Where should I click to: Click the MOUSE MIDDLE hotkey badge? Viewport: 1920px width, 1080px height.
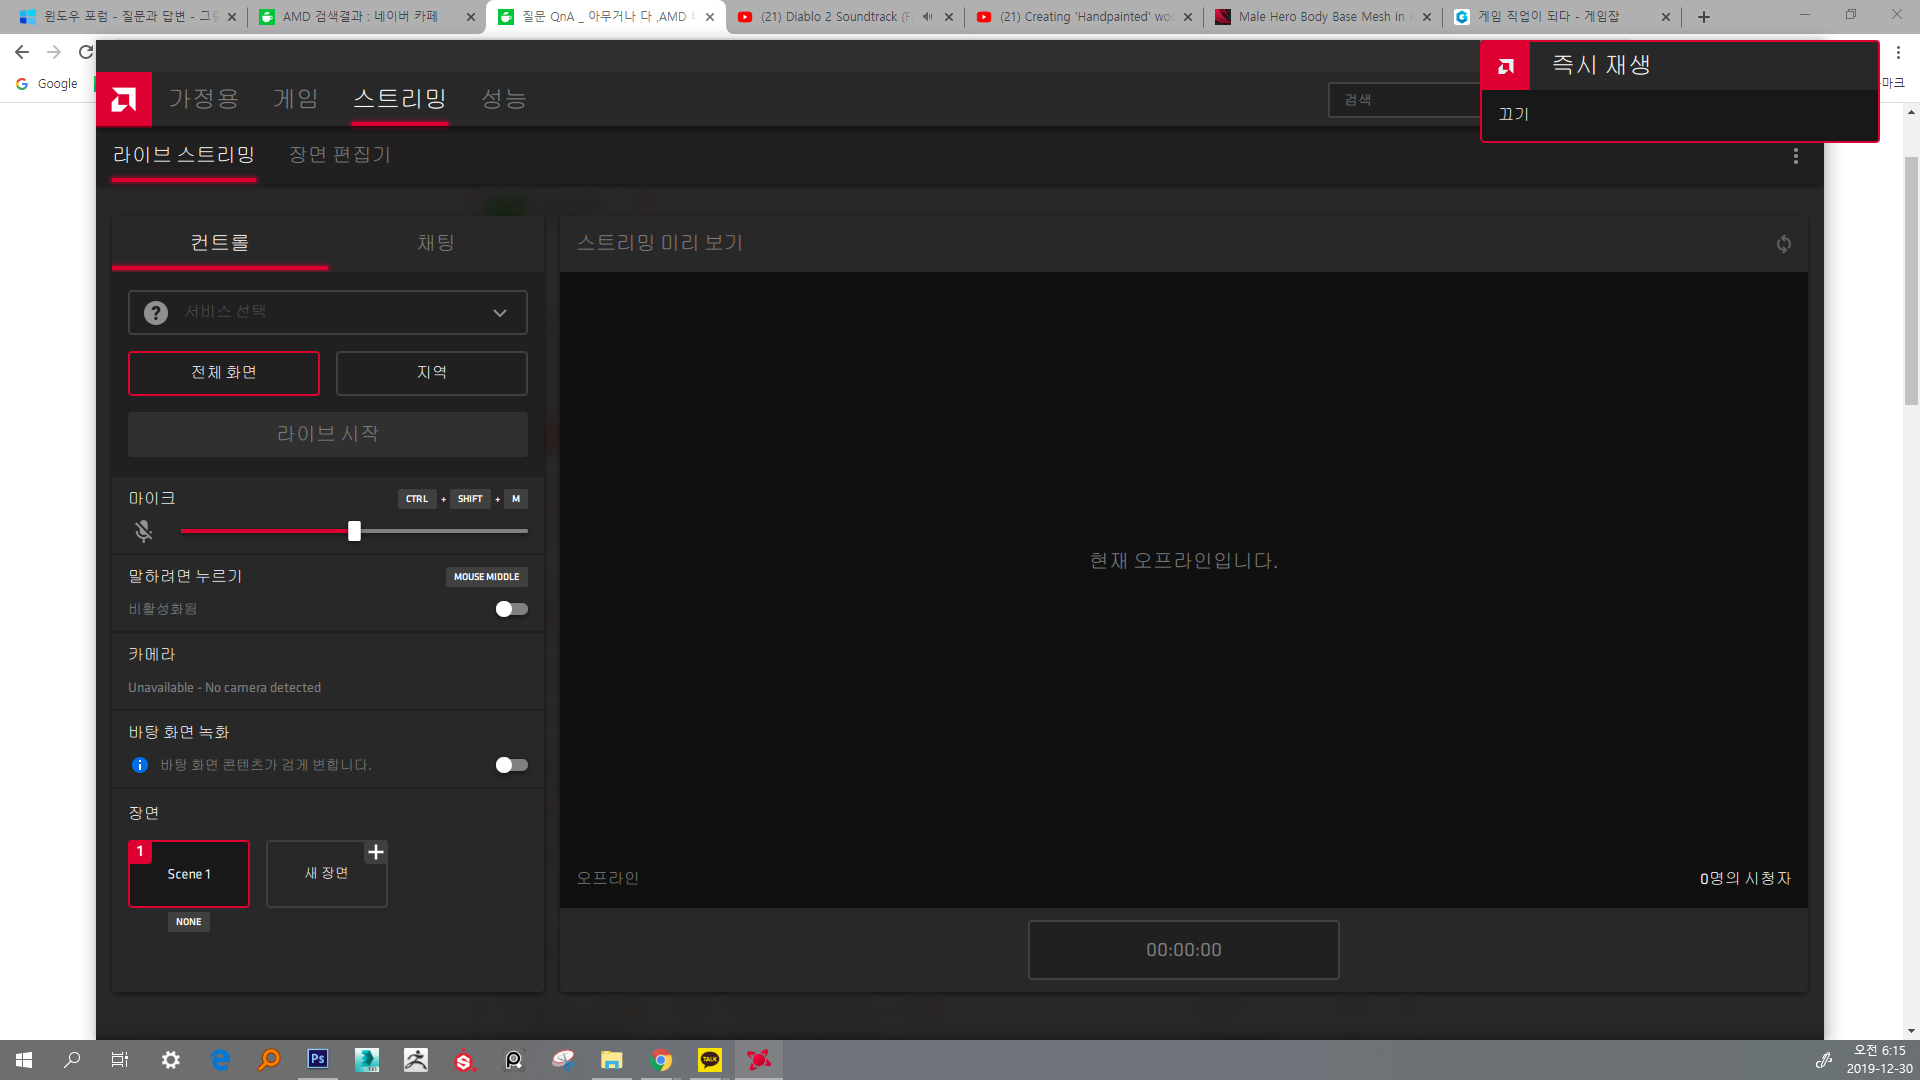(x=487, y=577)
